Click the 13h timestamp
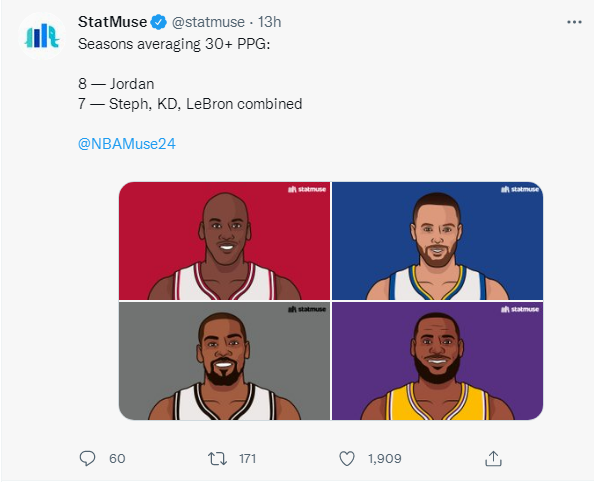Screen dimensions: 594x482 point(269,22)
